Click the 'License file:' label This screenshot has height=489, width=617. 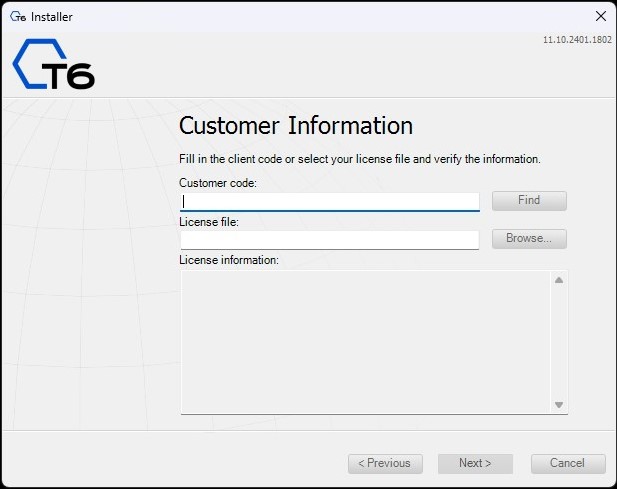click(x=209, y=222)
